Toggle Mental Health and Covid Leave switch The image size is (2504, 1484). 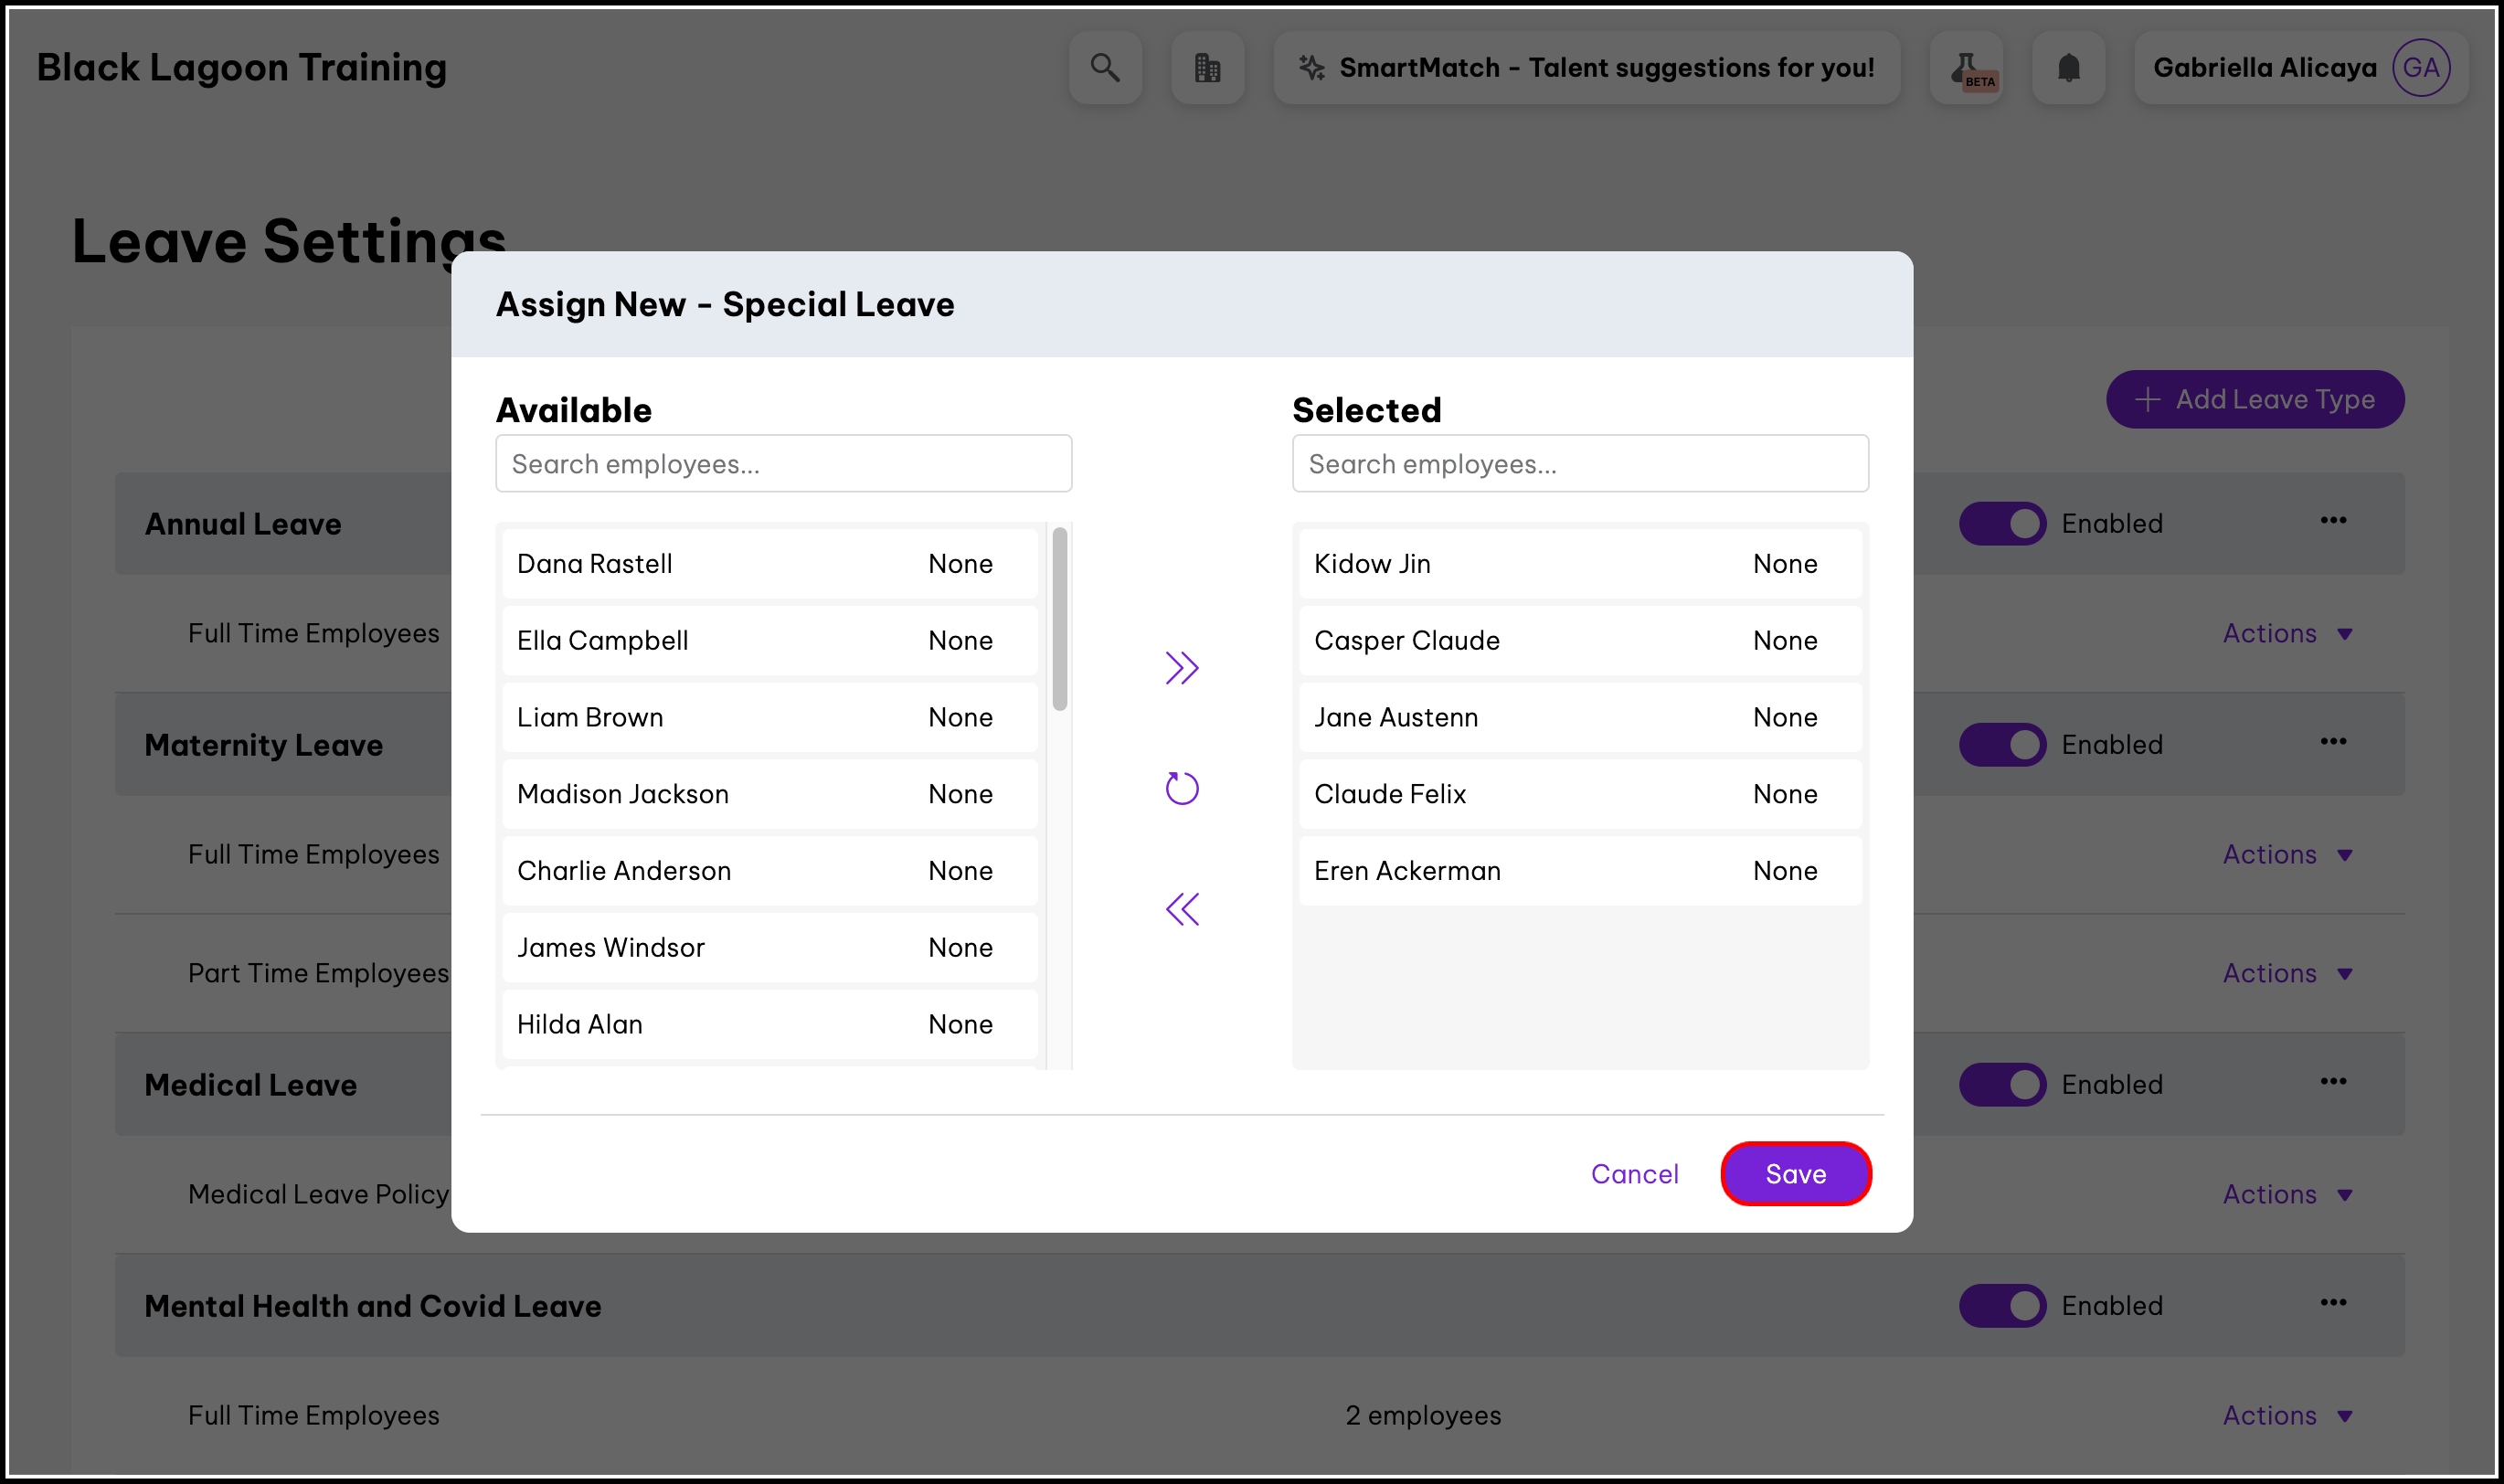[2002, 1305]
